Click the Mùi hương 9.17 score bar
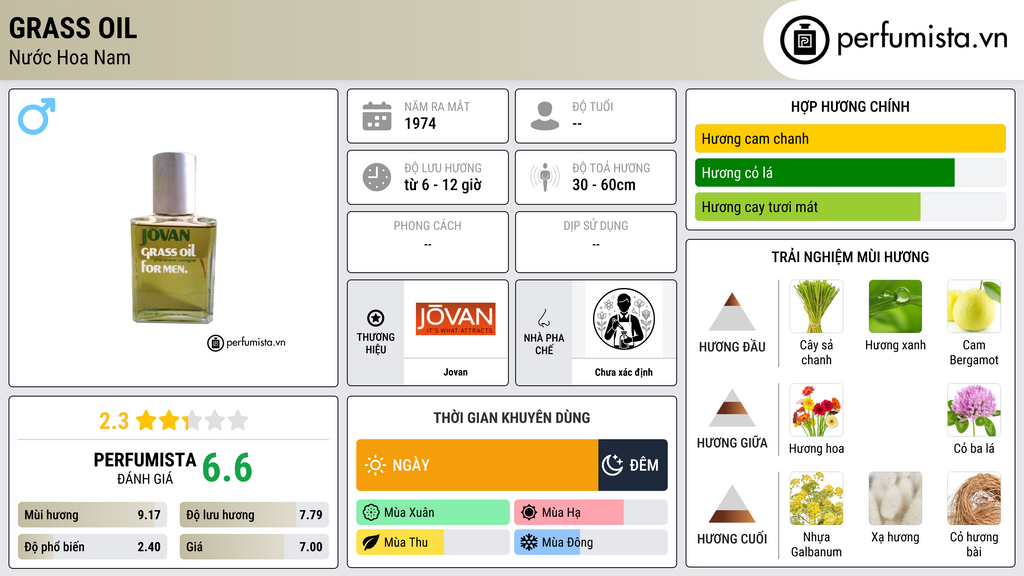This screenshot has width=1024, height=576. 93,515
